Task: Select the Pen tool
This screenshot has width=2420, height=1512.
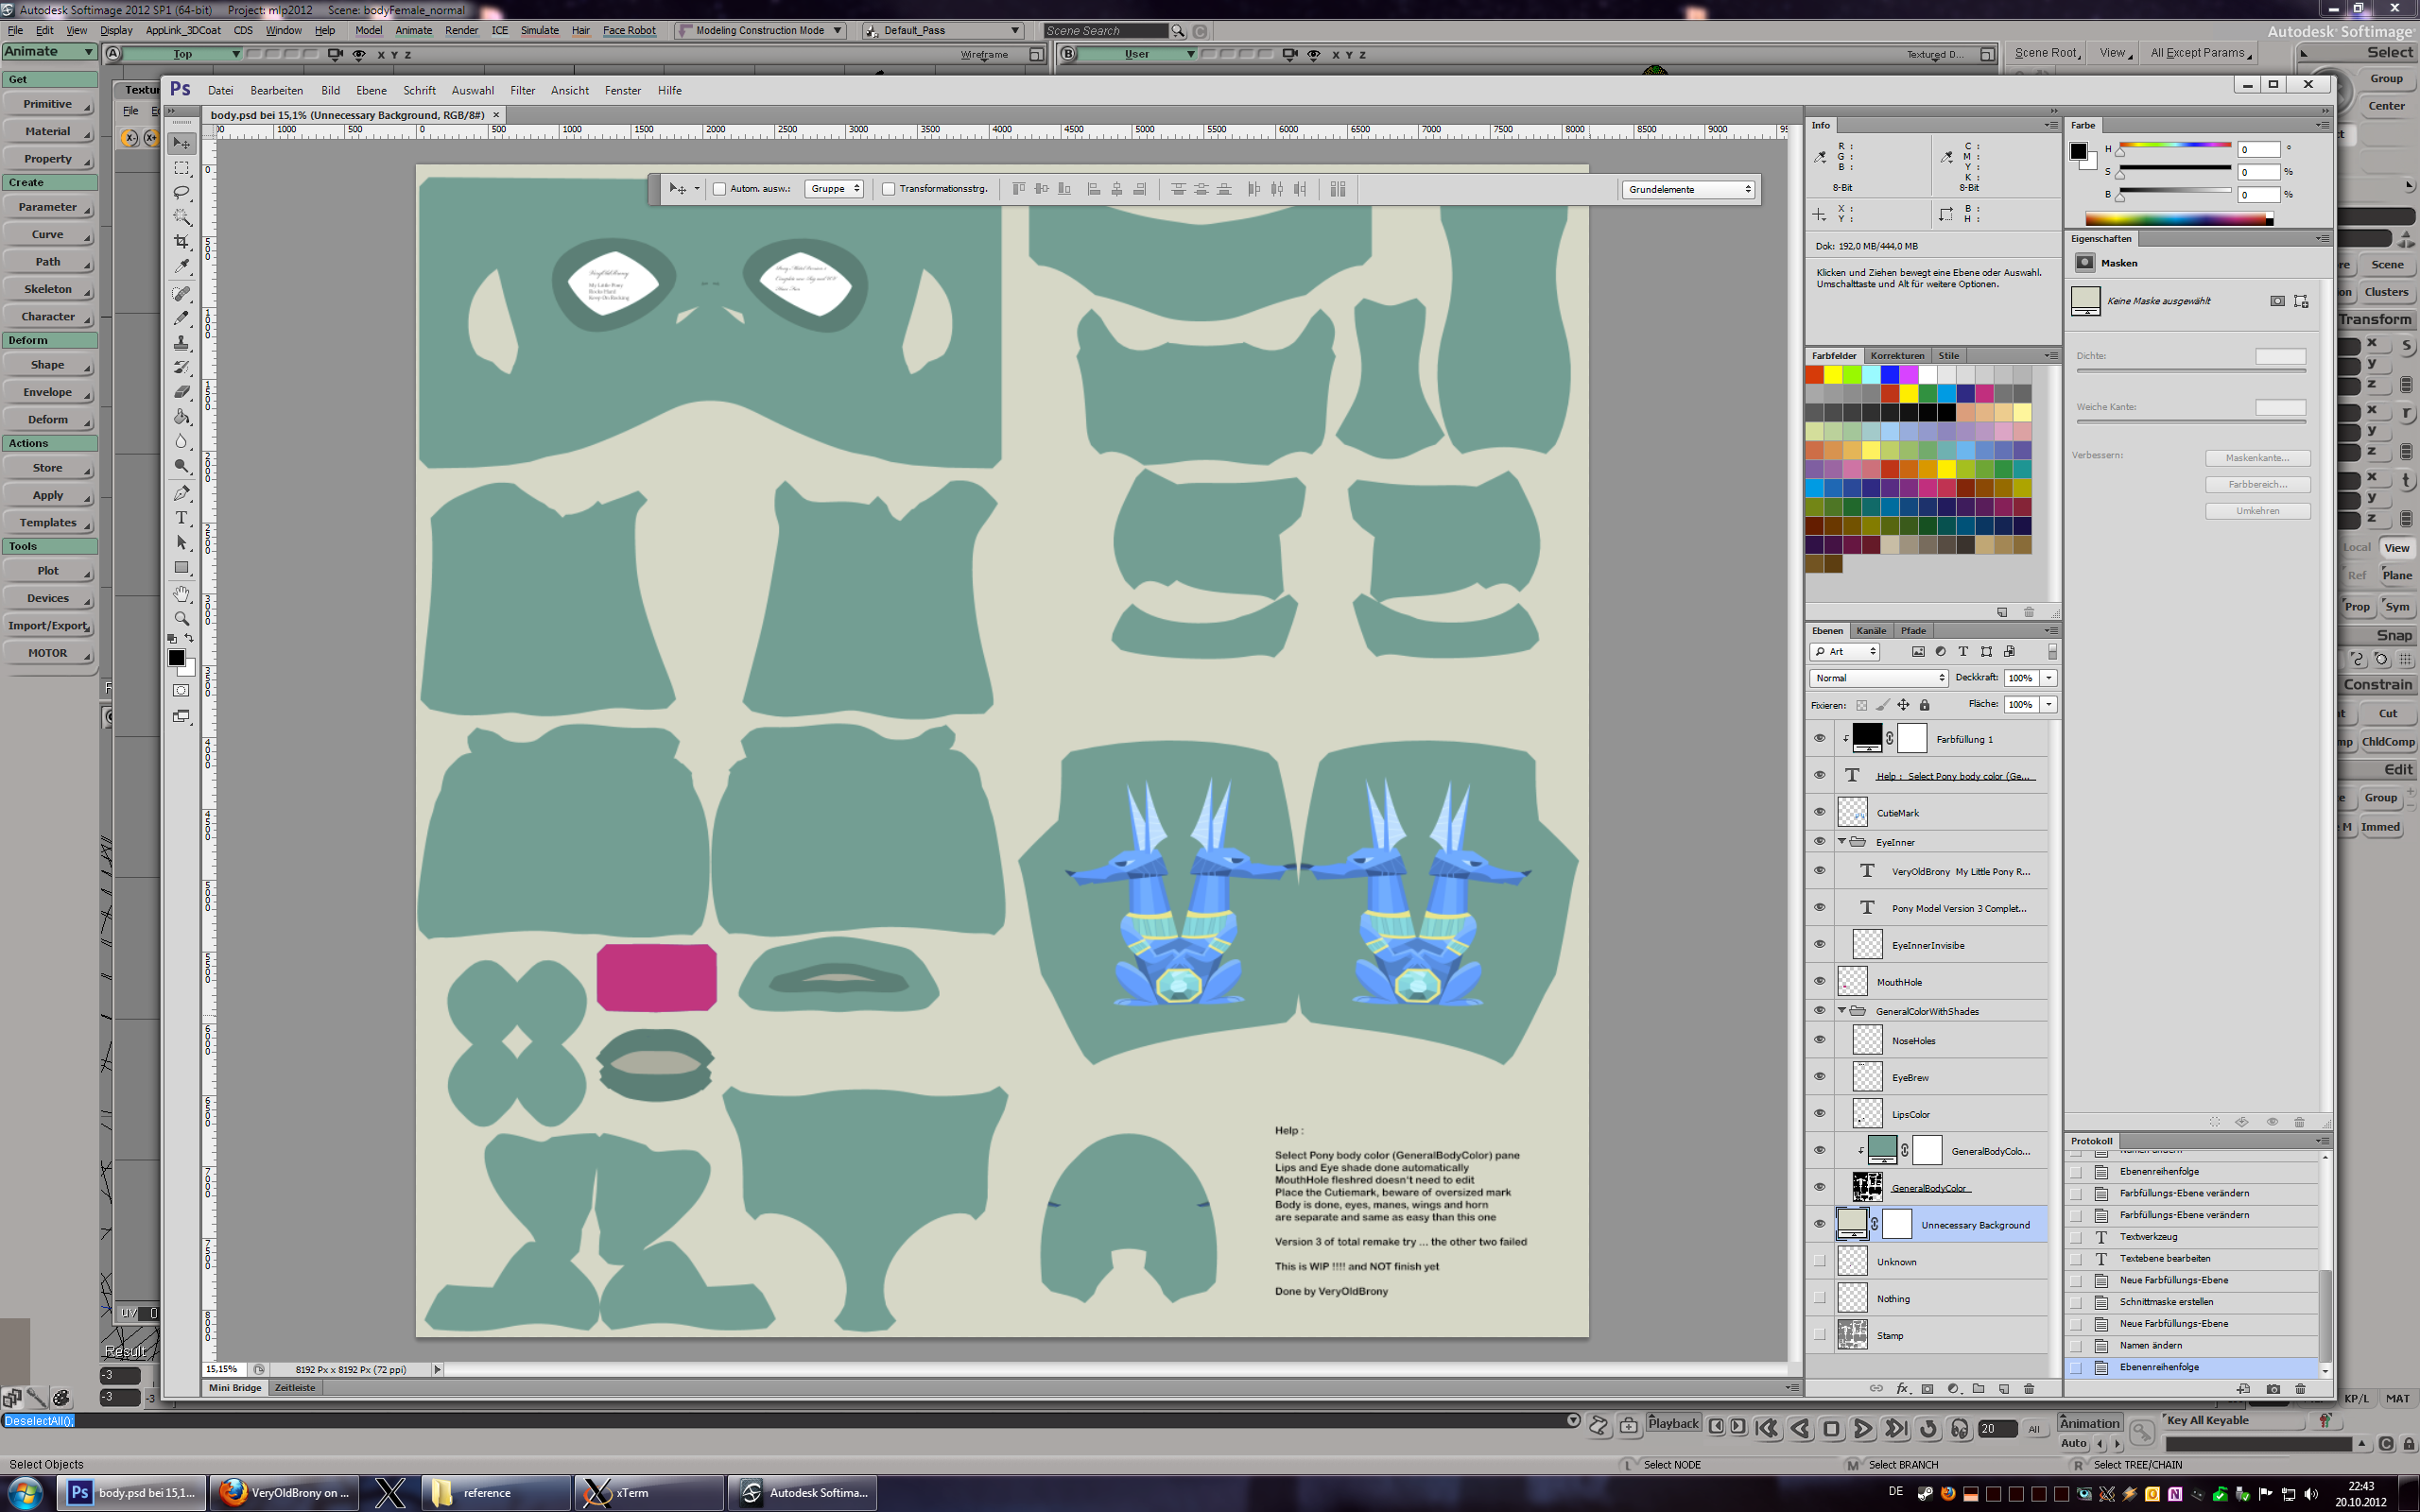Action: coord(181,493)
